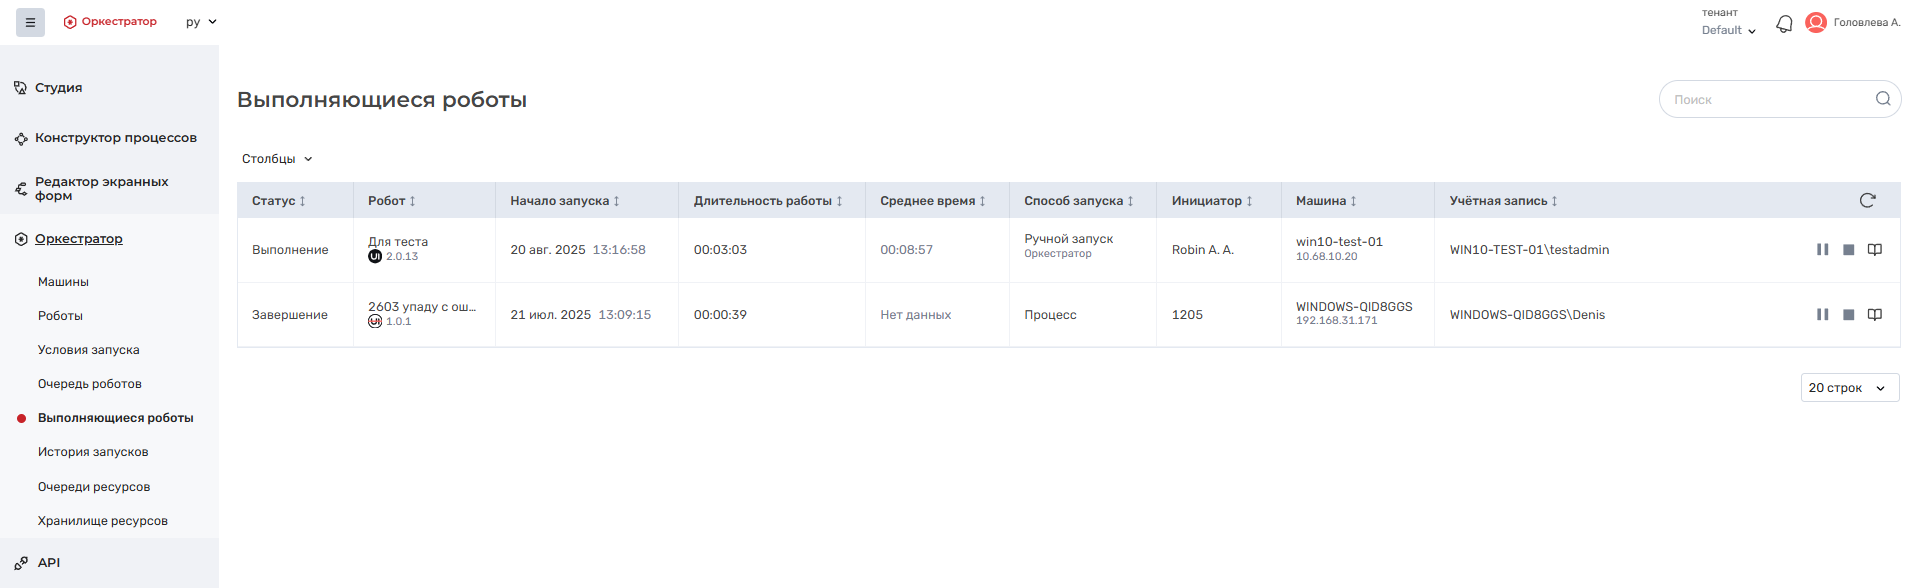Open the notifications bell
The width and height of the screenshot is (1923, 588).
(1784, 23)
